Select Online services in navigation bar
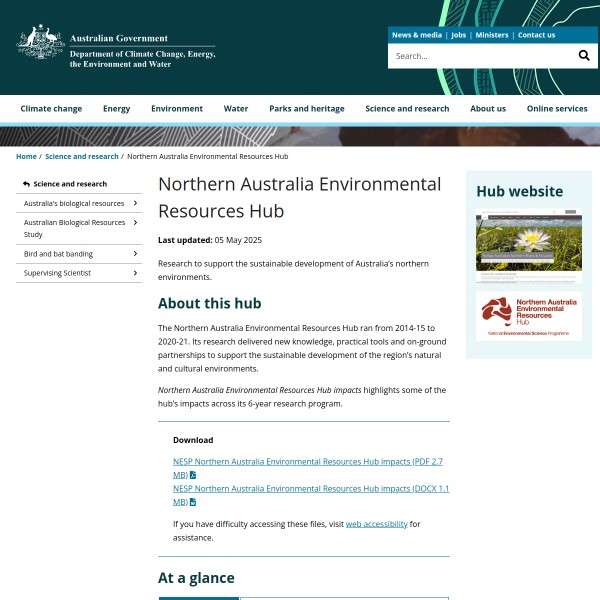Image resolution: width=600 pixels, height=600 pixels. coord(557,109)
